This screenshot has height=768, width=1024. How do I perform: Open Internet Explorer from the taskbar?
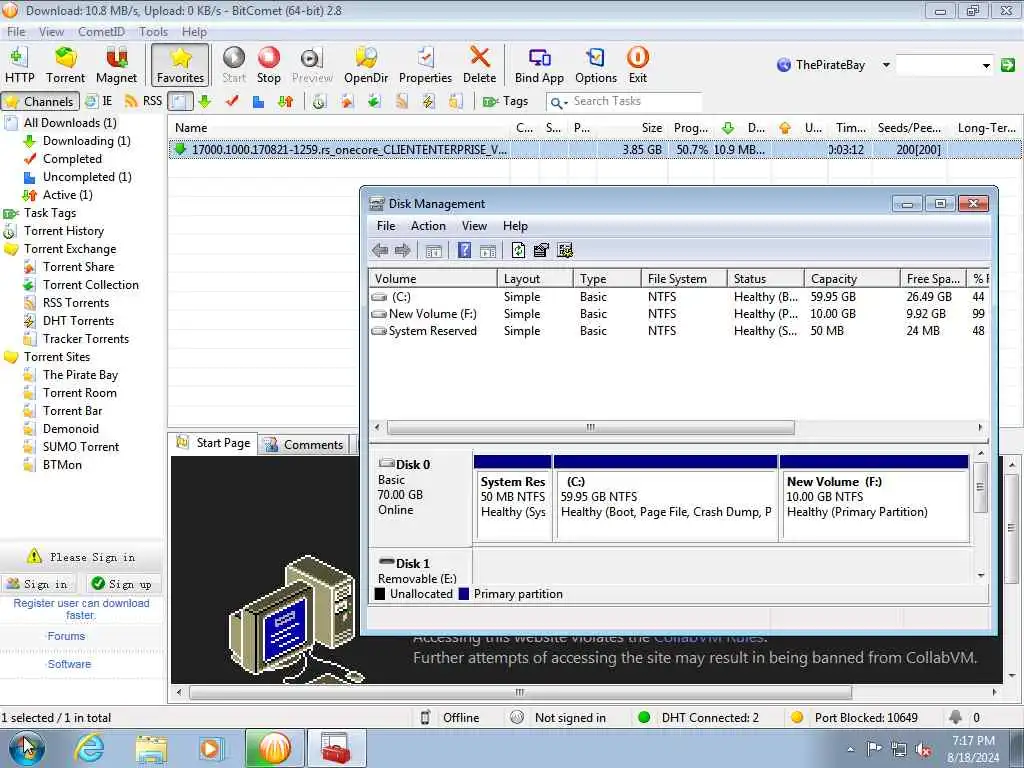click(x=88, y=748)
